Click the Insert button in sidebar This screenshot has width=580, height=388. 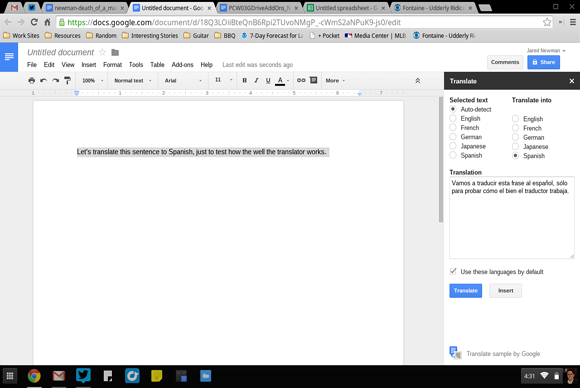(x=505, y=291)
